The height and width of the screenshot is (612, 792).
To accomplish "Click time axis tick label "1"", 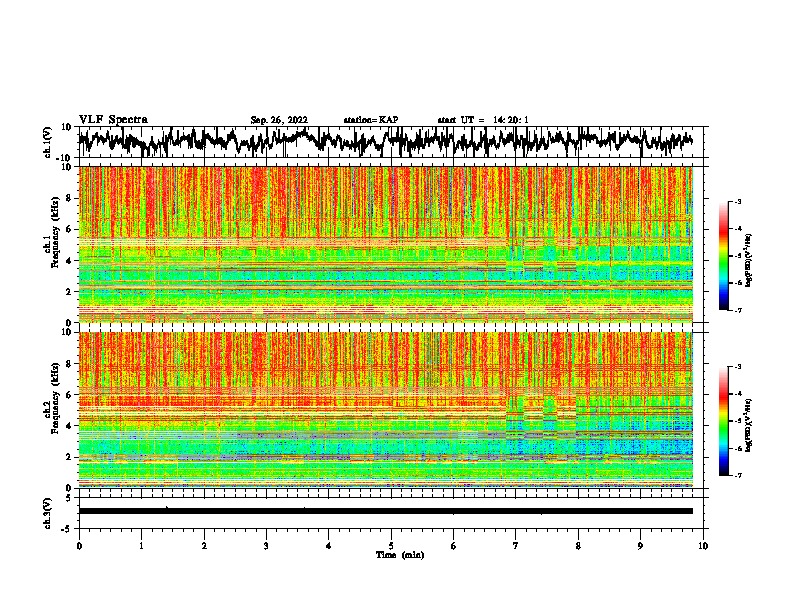I will pos(141,546).
